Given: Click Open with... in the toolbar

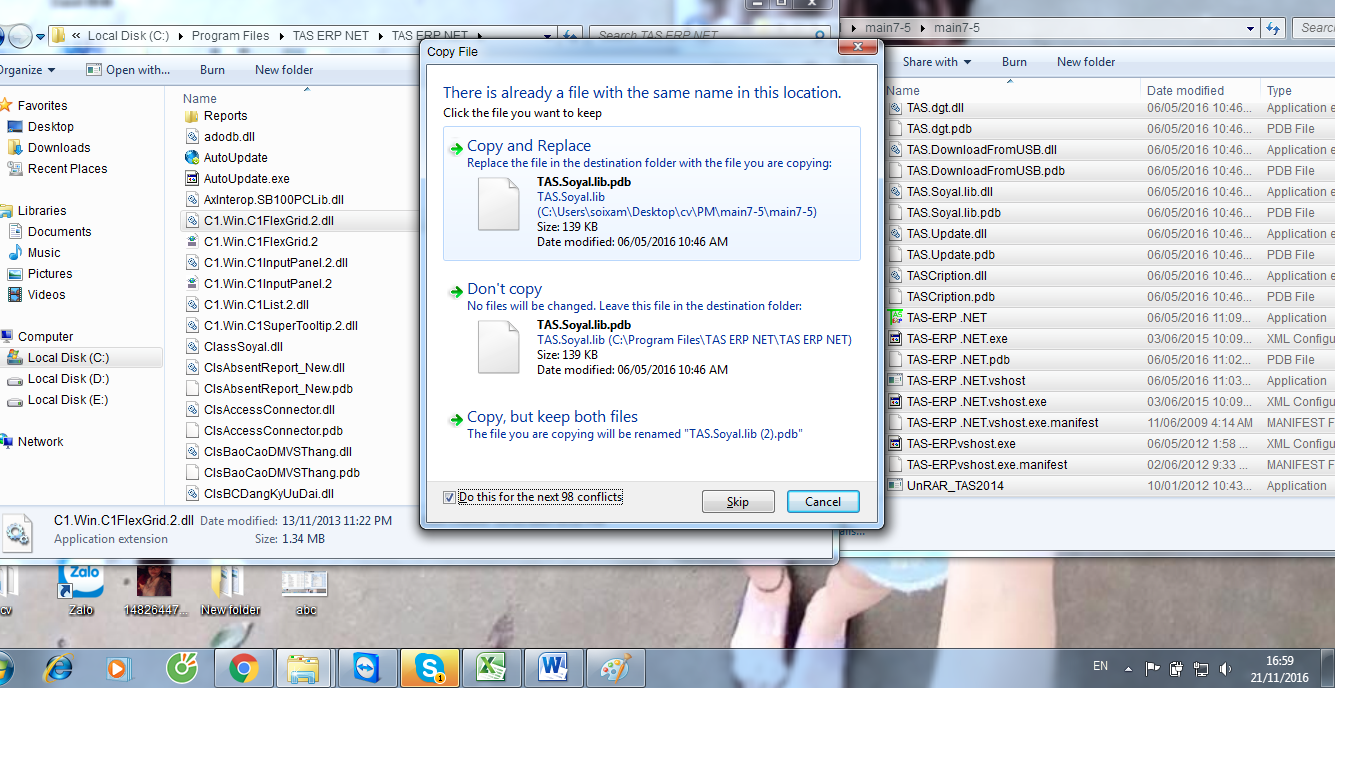Looking at the screenshot, I should (x=128, y=70).
